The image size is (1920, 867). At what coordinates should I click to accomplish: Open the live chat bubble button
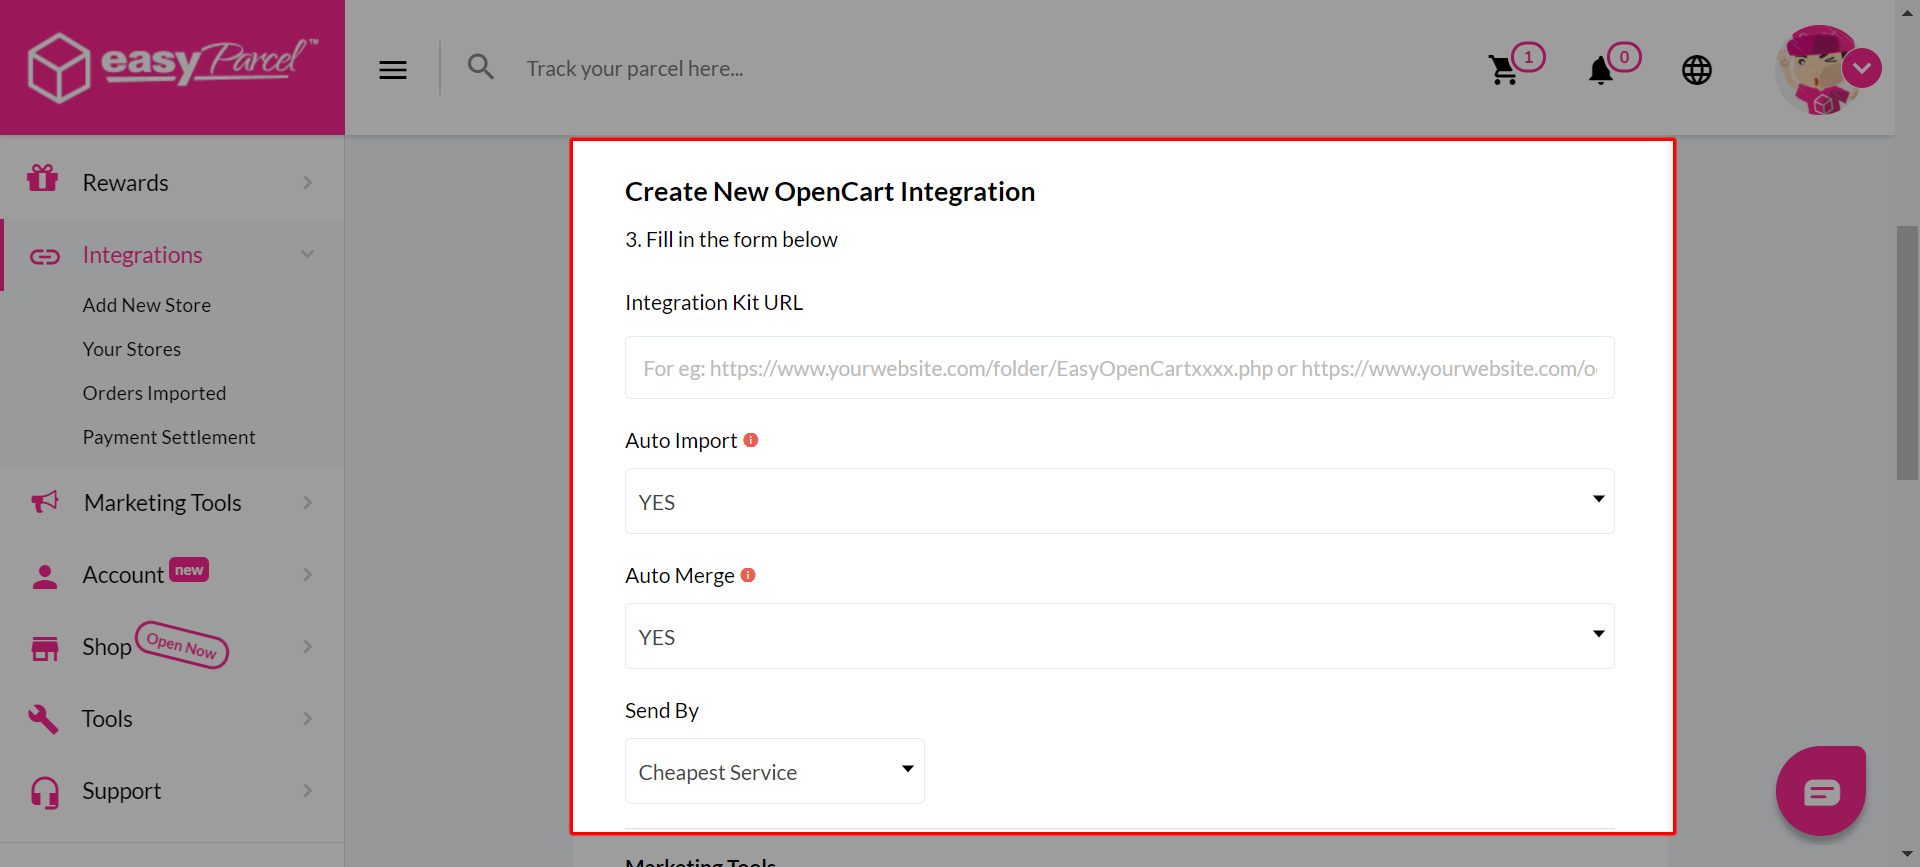(1821, 791)
